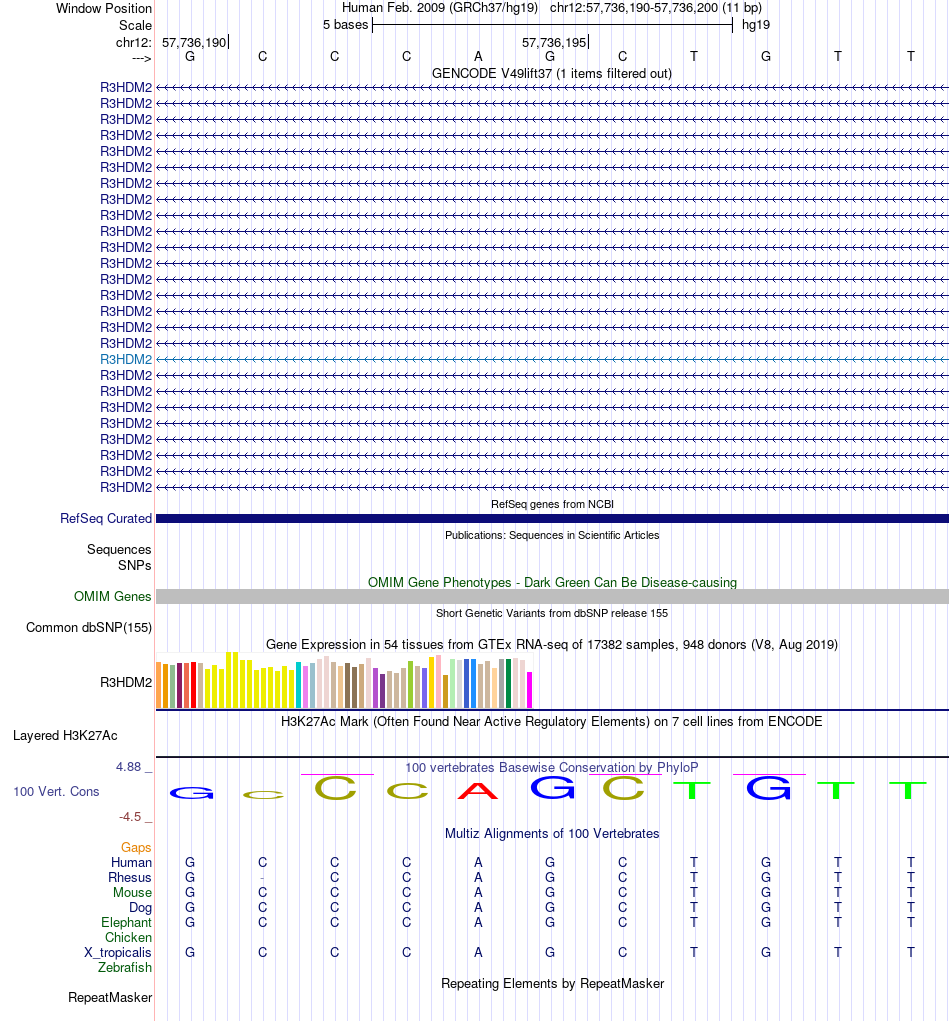Click R3HDM2 label beside GTEx bar chart
The image size is (950, 1021).
pyautogui.click(x=126, y=682)
